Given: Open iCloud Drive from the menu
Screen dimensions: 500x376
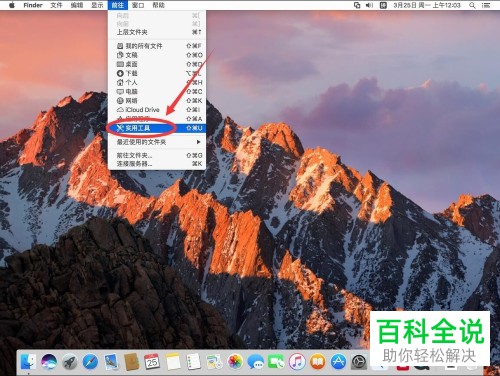Looking at the screenshot, I should click(x=157, y=110).
